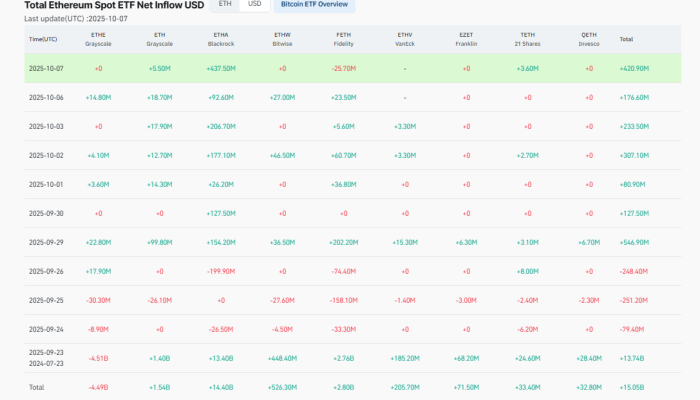This screenshot has height=400, width=700.
Task: Open the Bitcoin ETF Overview link
Action: (314, 5)
